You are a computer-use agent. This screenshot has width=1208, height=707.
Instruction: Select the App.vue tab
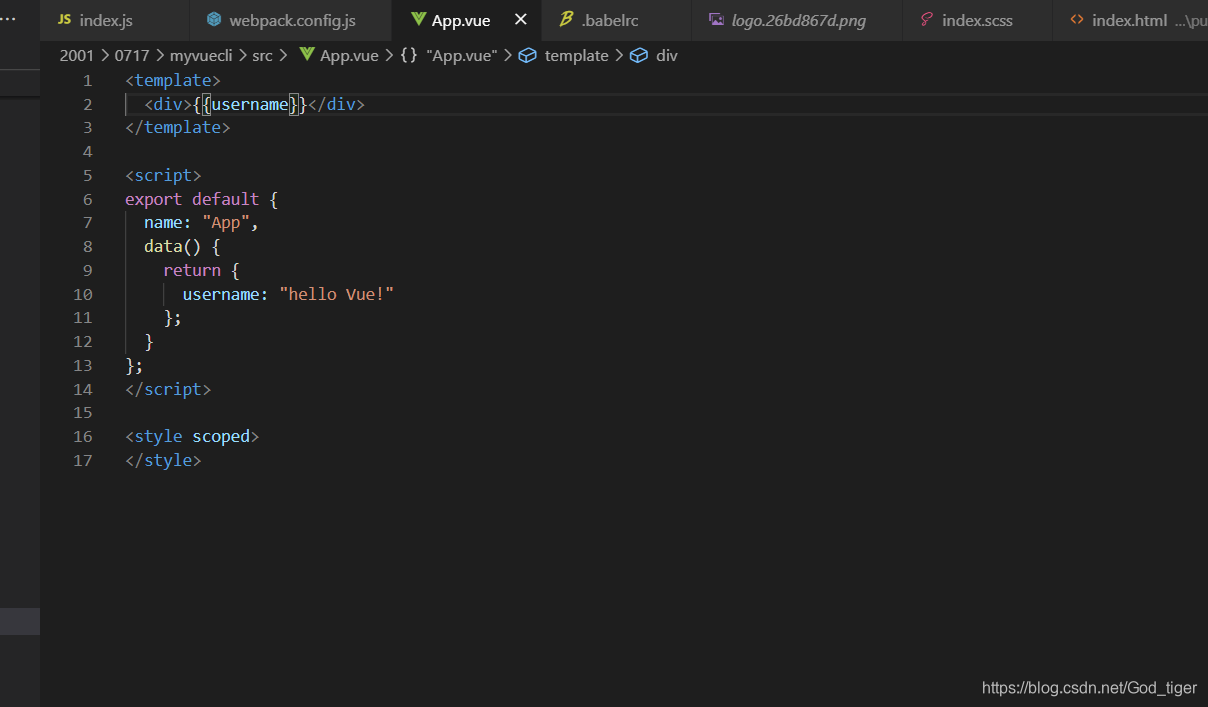[466, 20]
